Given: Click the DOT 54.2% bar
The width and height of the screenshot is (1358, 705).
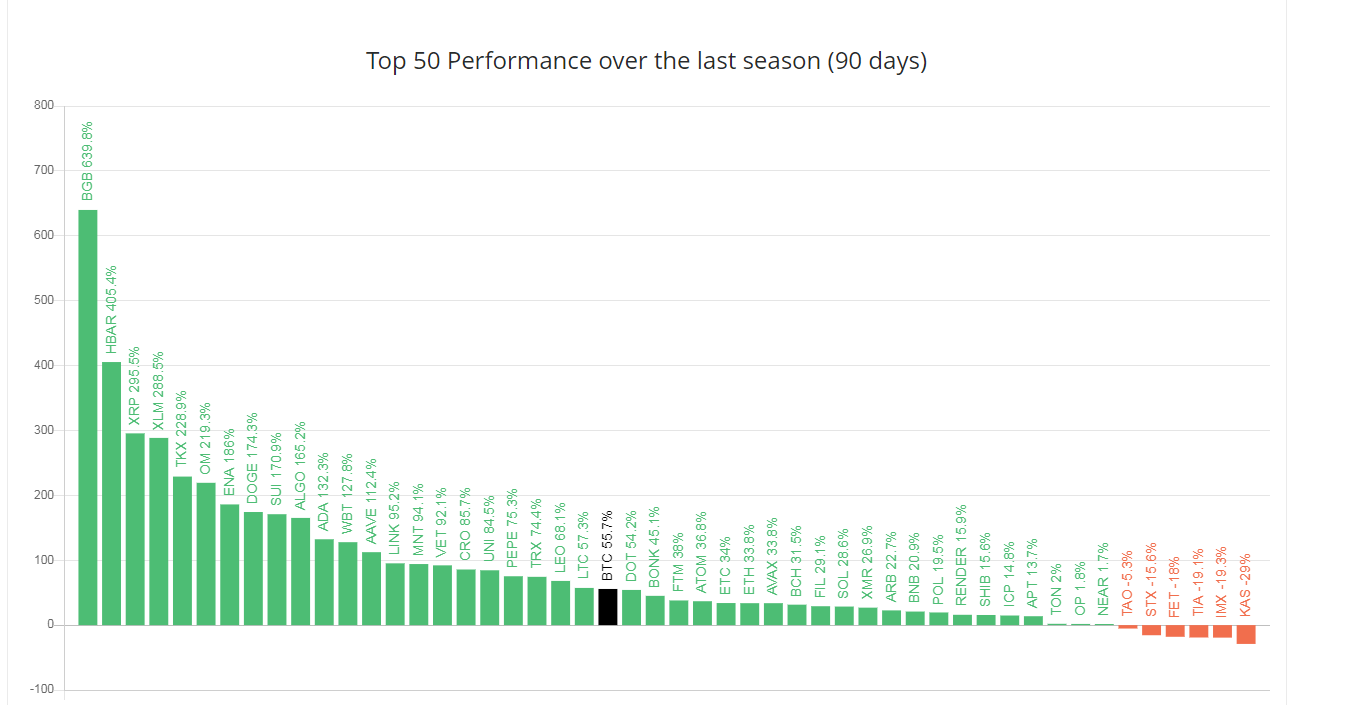Looking at the screenshot, I should click(x=631, y=607).
